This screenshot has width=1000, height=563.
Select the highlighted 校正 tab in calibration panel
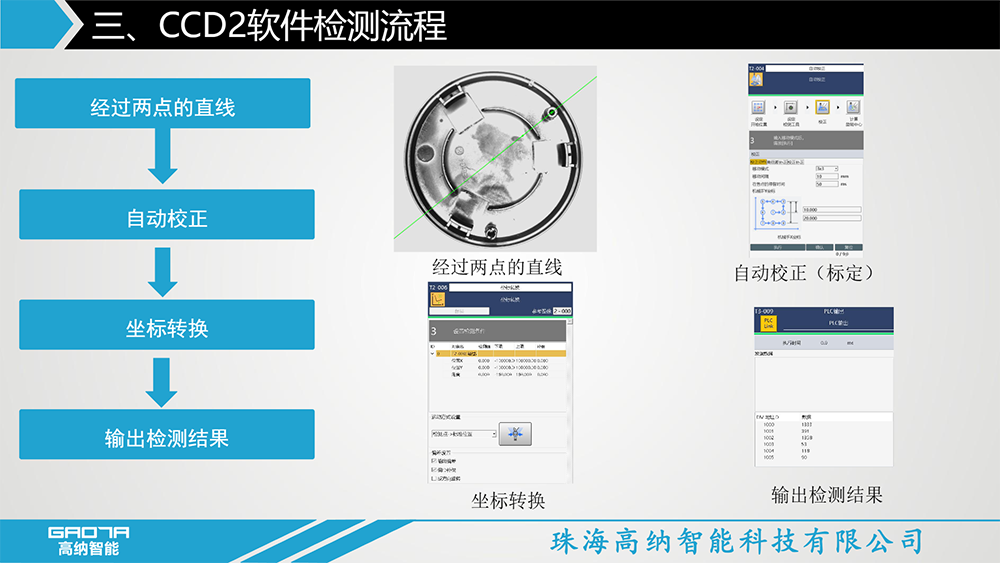click(756, 161)
